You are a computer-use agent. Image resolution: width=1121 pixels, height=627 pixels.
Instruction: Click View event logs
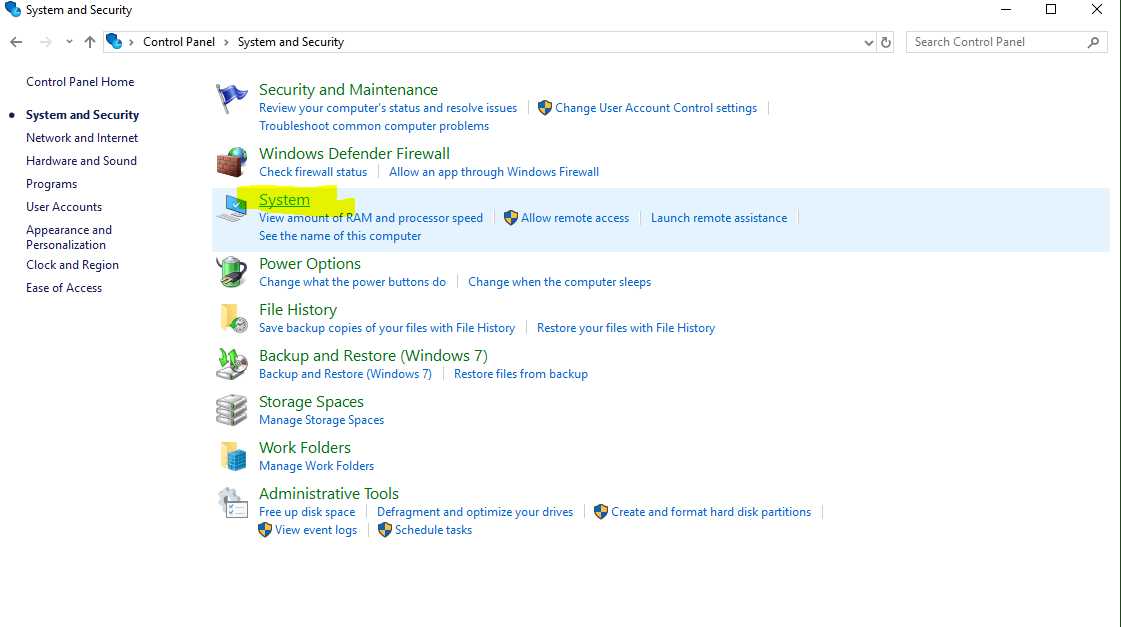[x=316, y=530]
